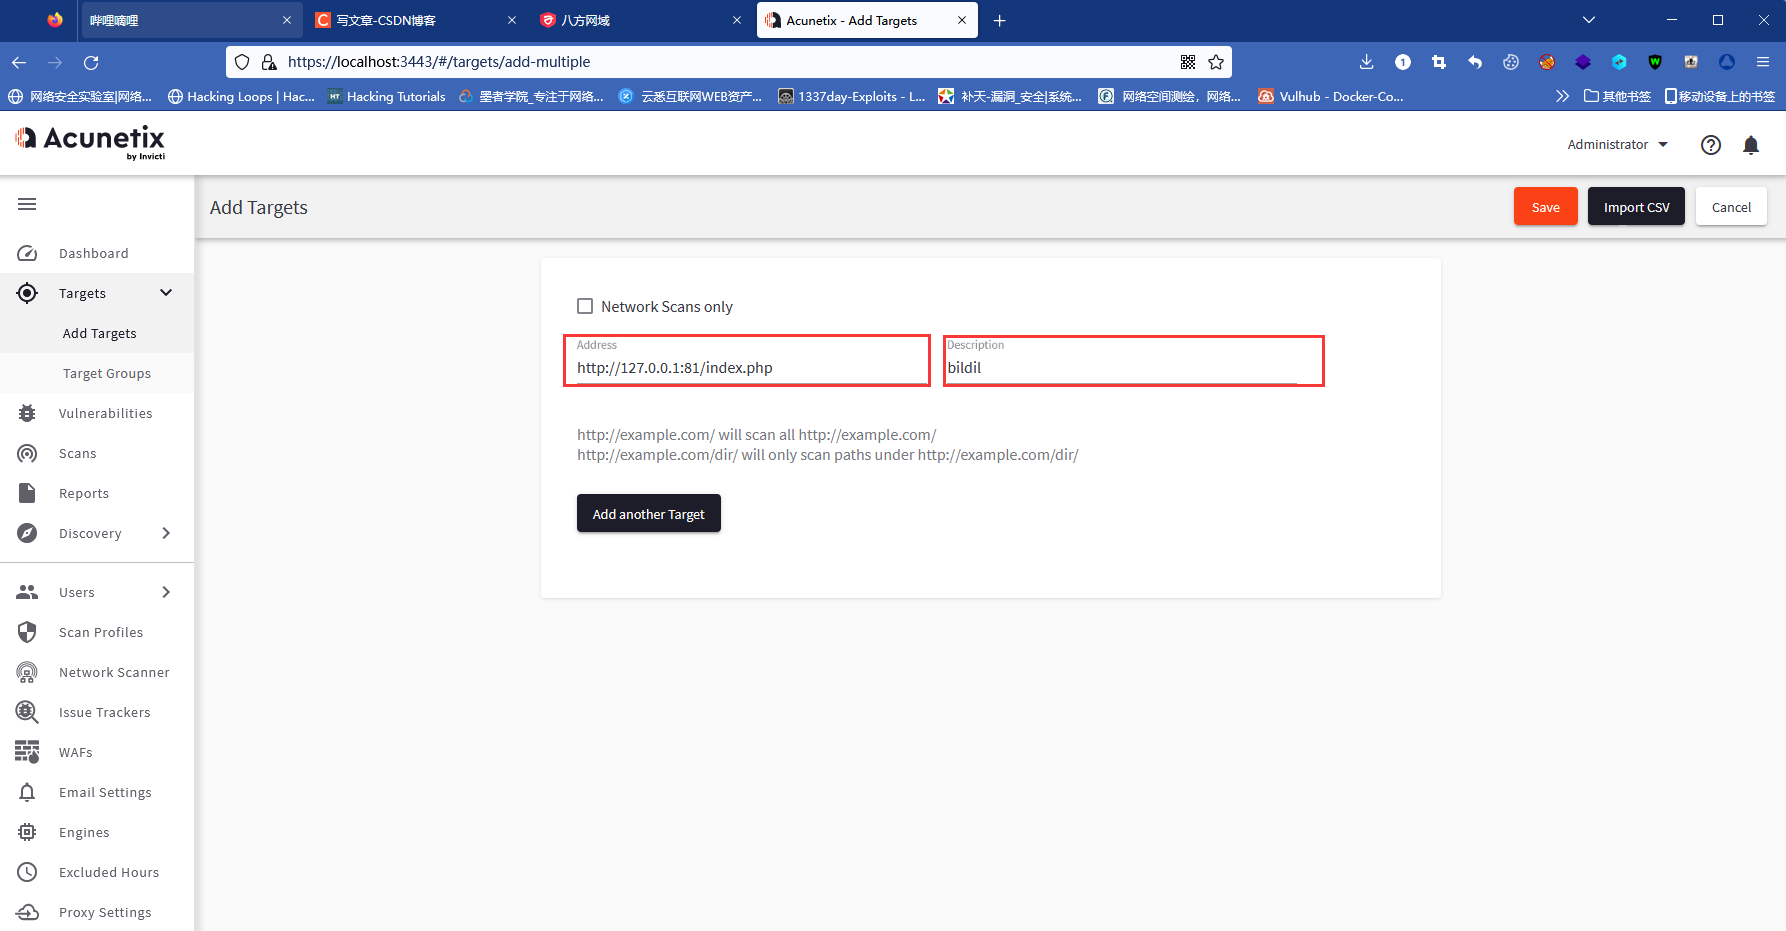Click the Add another Target button
Screen dimensions: 1786x931
[648, 514]
